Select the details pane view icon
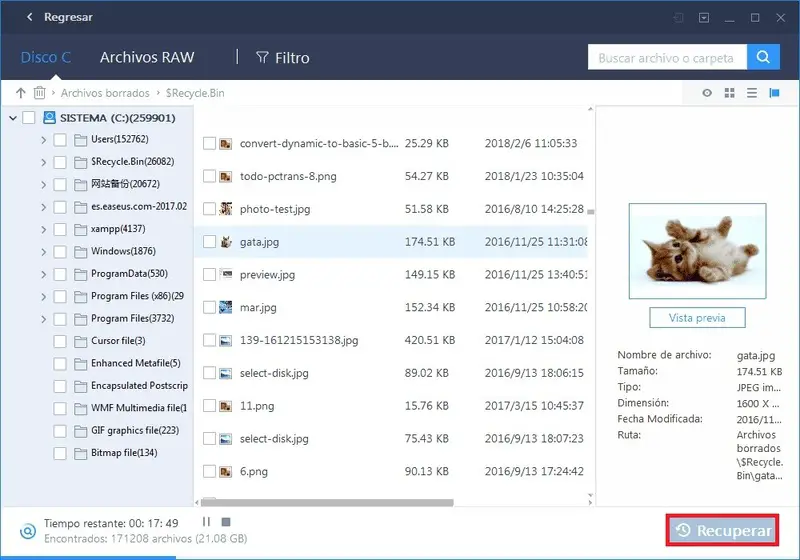 (x=774, y=93)
